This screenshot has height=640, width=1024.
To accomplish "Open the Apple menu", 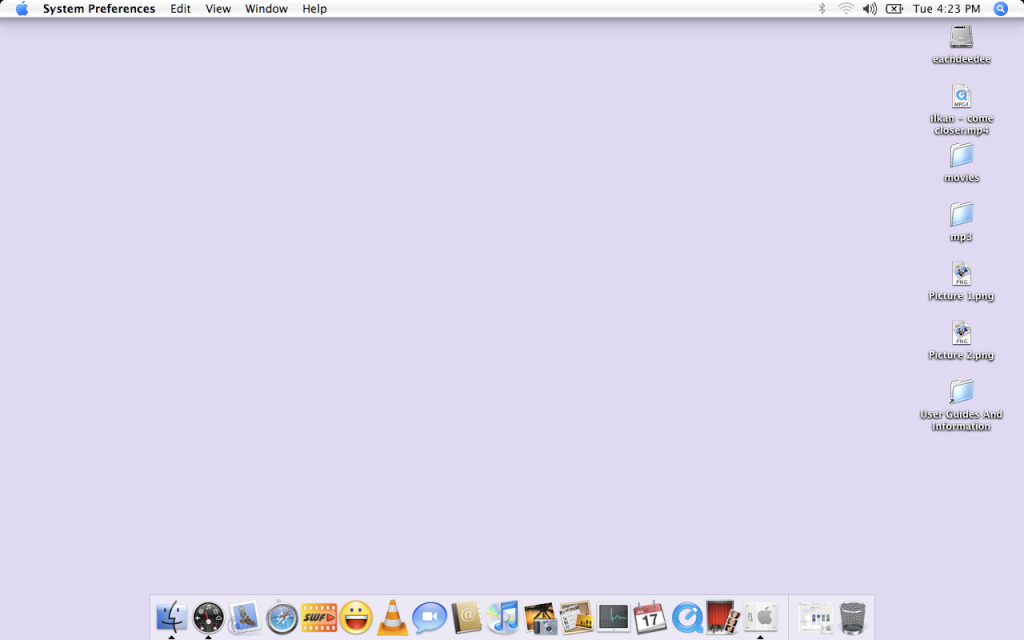I will click(x=22, y=9).
